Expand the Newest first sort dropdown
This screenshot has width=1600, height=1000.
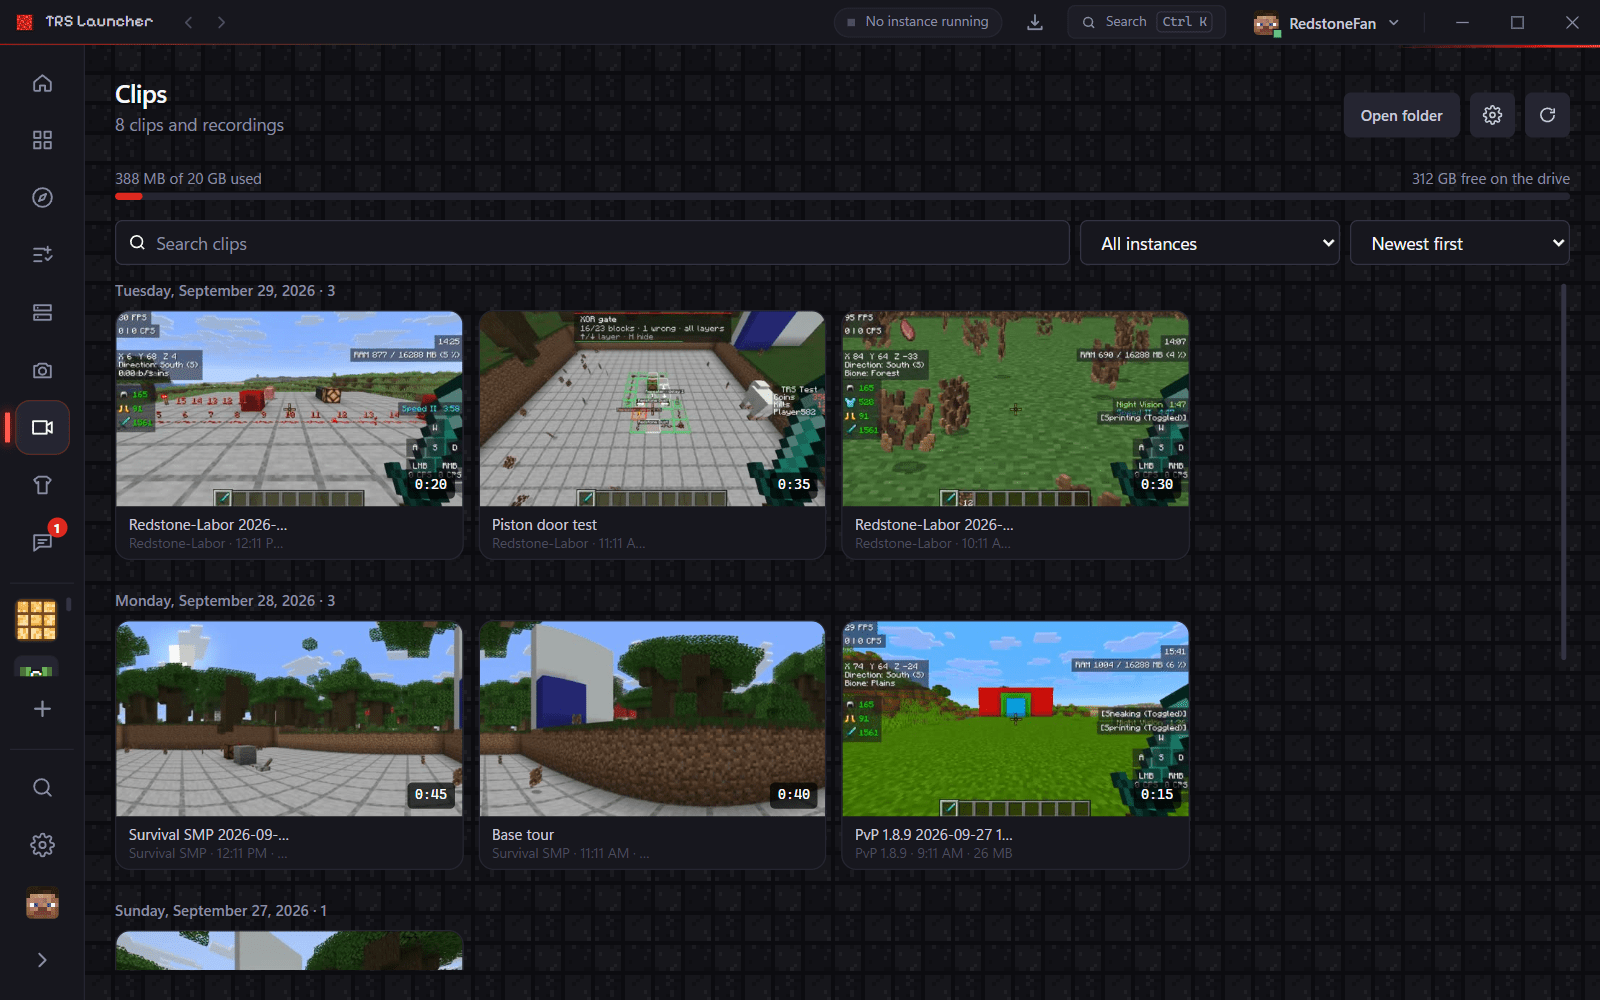click(x=1460, y=243)
